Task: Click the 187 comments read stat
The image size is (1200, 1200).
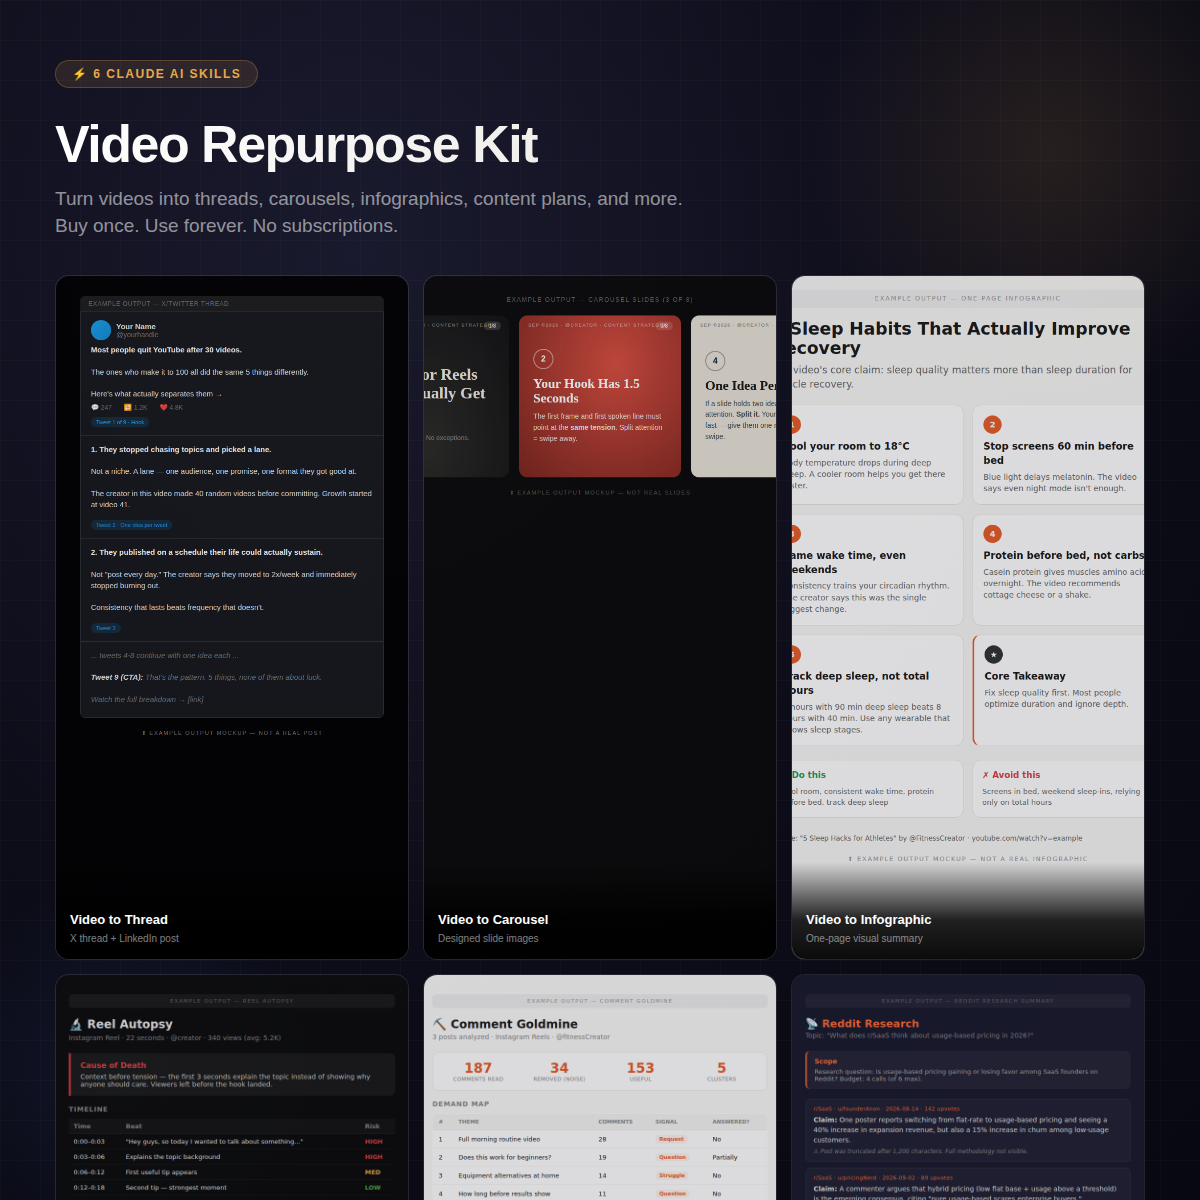Action: pos(478,1071)
